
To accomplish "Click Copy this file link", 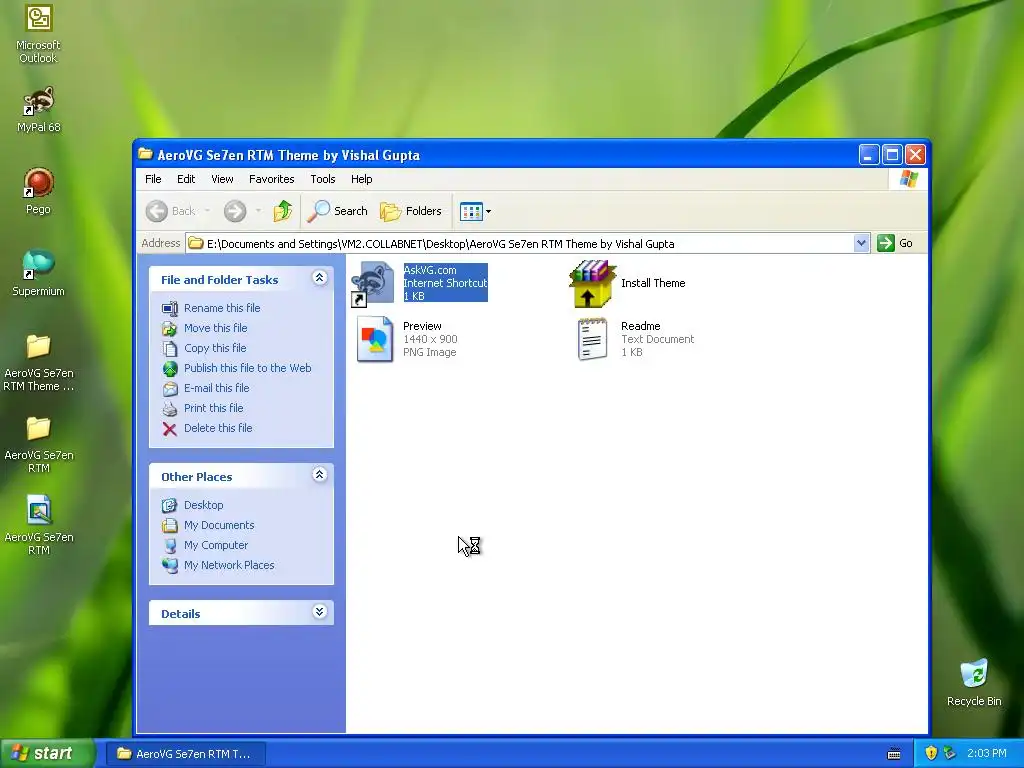I will pyautogui.click(x=215, y=348).
